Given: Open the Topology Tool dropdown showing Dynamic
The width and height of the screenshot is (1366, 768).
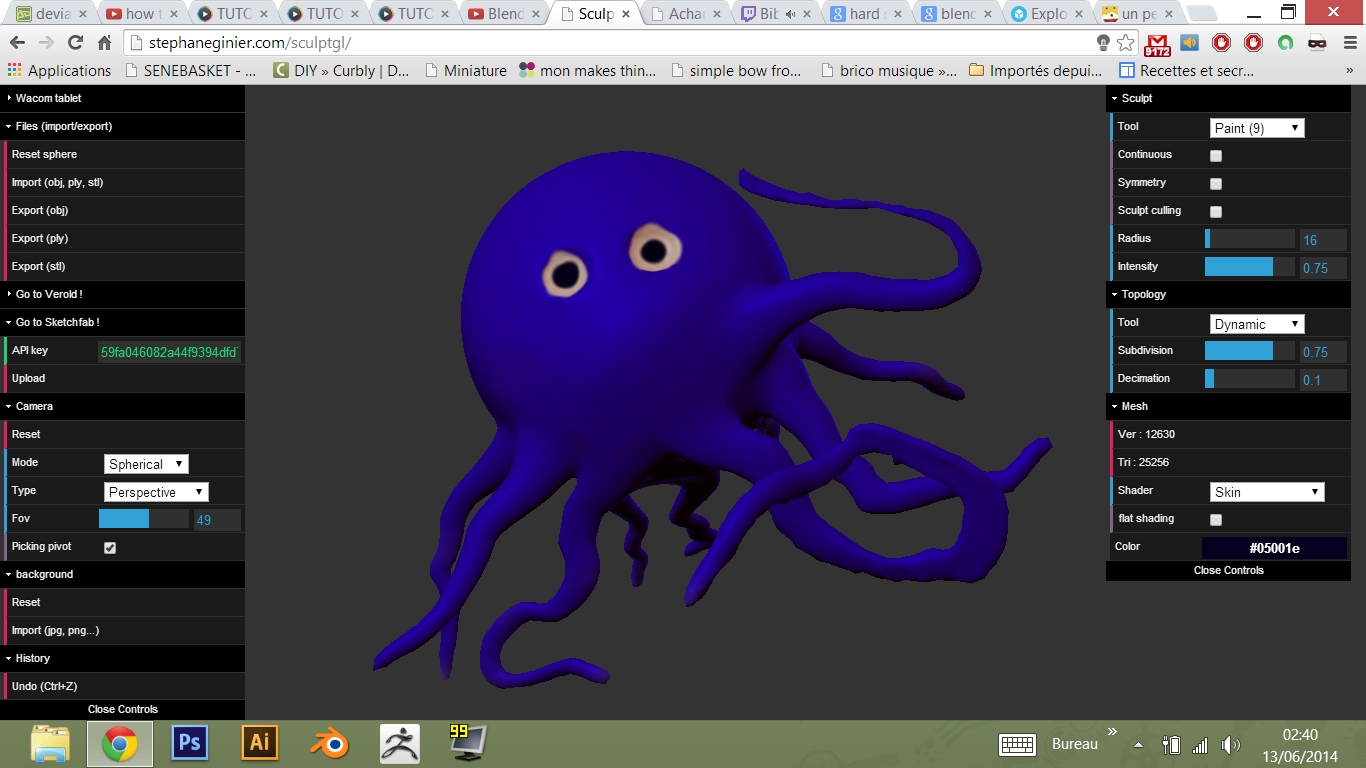Looking at the screenshot, I should [x=1257, y=324].
